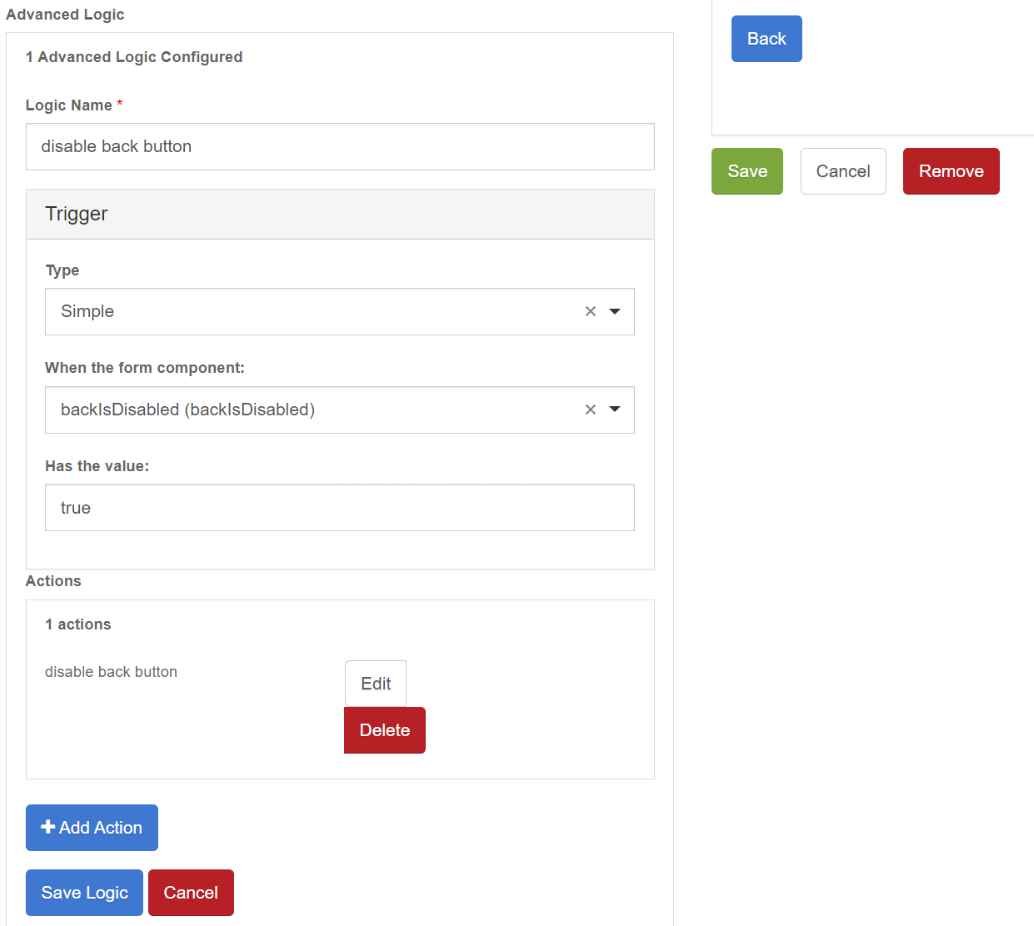
Task: Select the 'disable back button' action entry
Action: pyautogui.click(x=111, y=672)
